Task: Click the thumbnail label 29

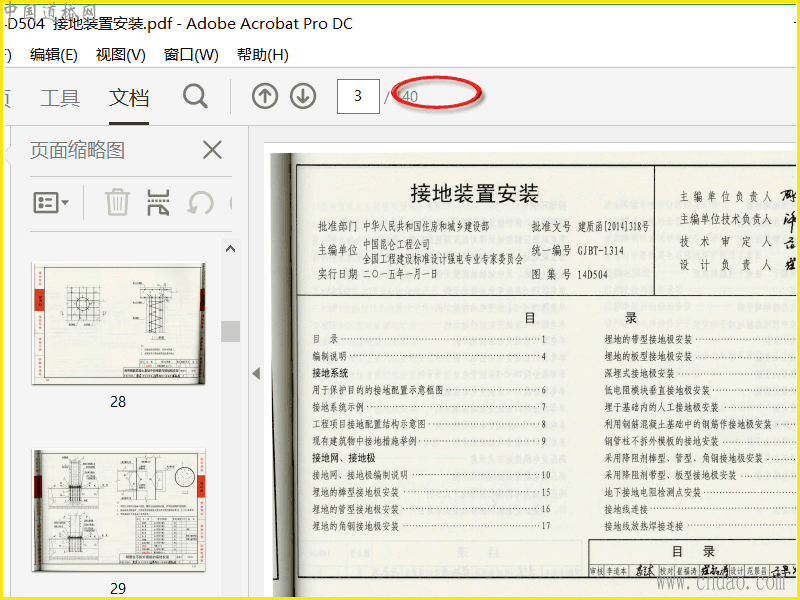Action: coord(118,589)
